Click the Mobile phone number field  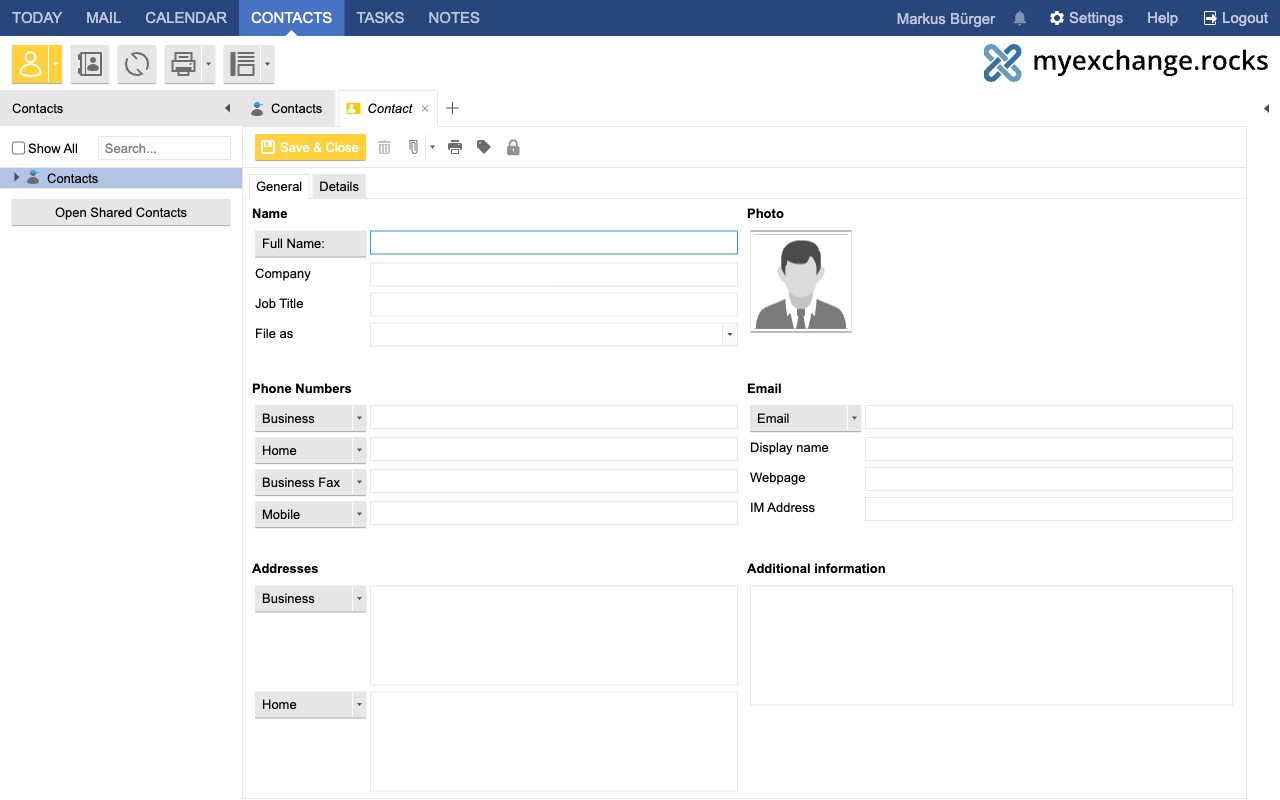pyautogui.click(x=554, y=513)
